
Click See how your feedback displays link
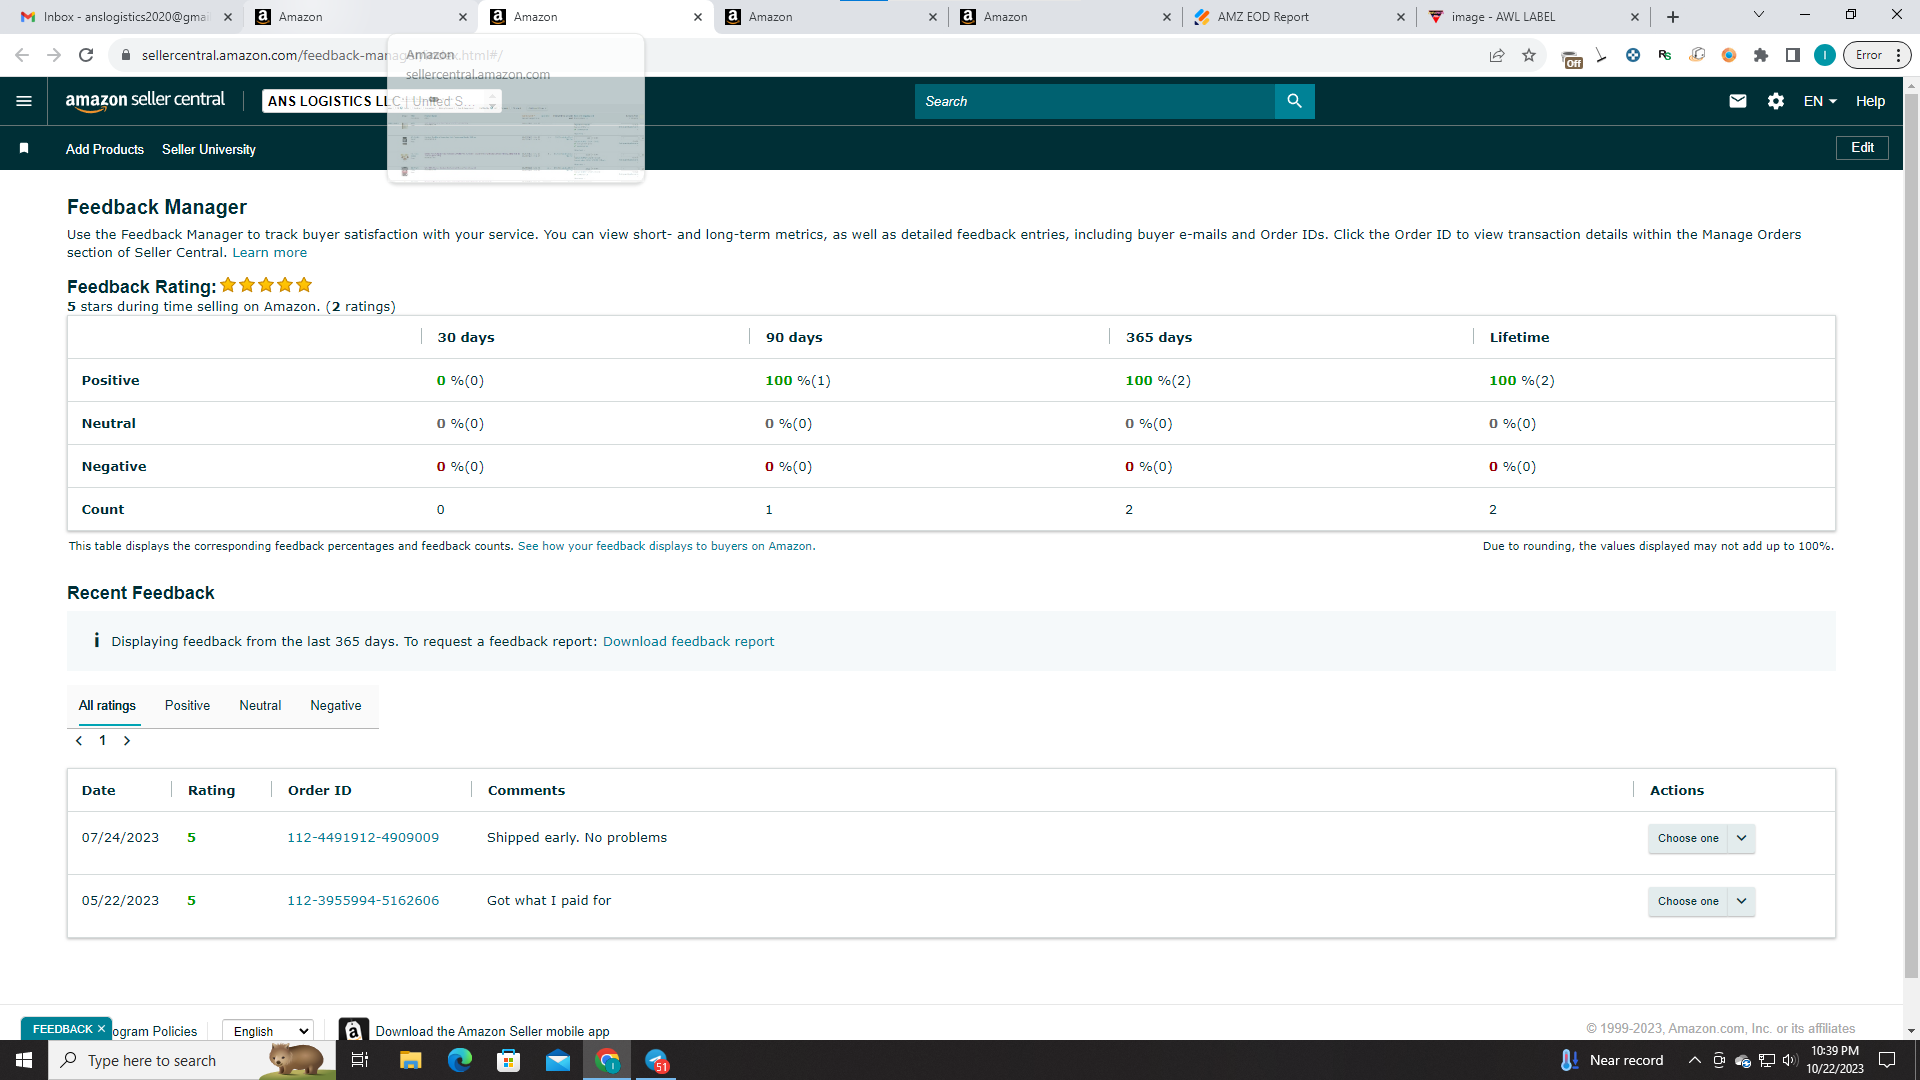pos(666,546)
